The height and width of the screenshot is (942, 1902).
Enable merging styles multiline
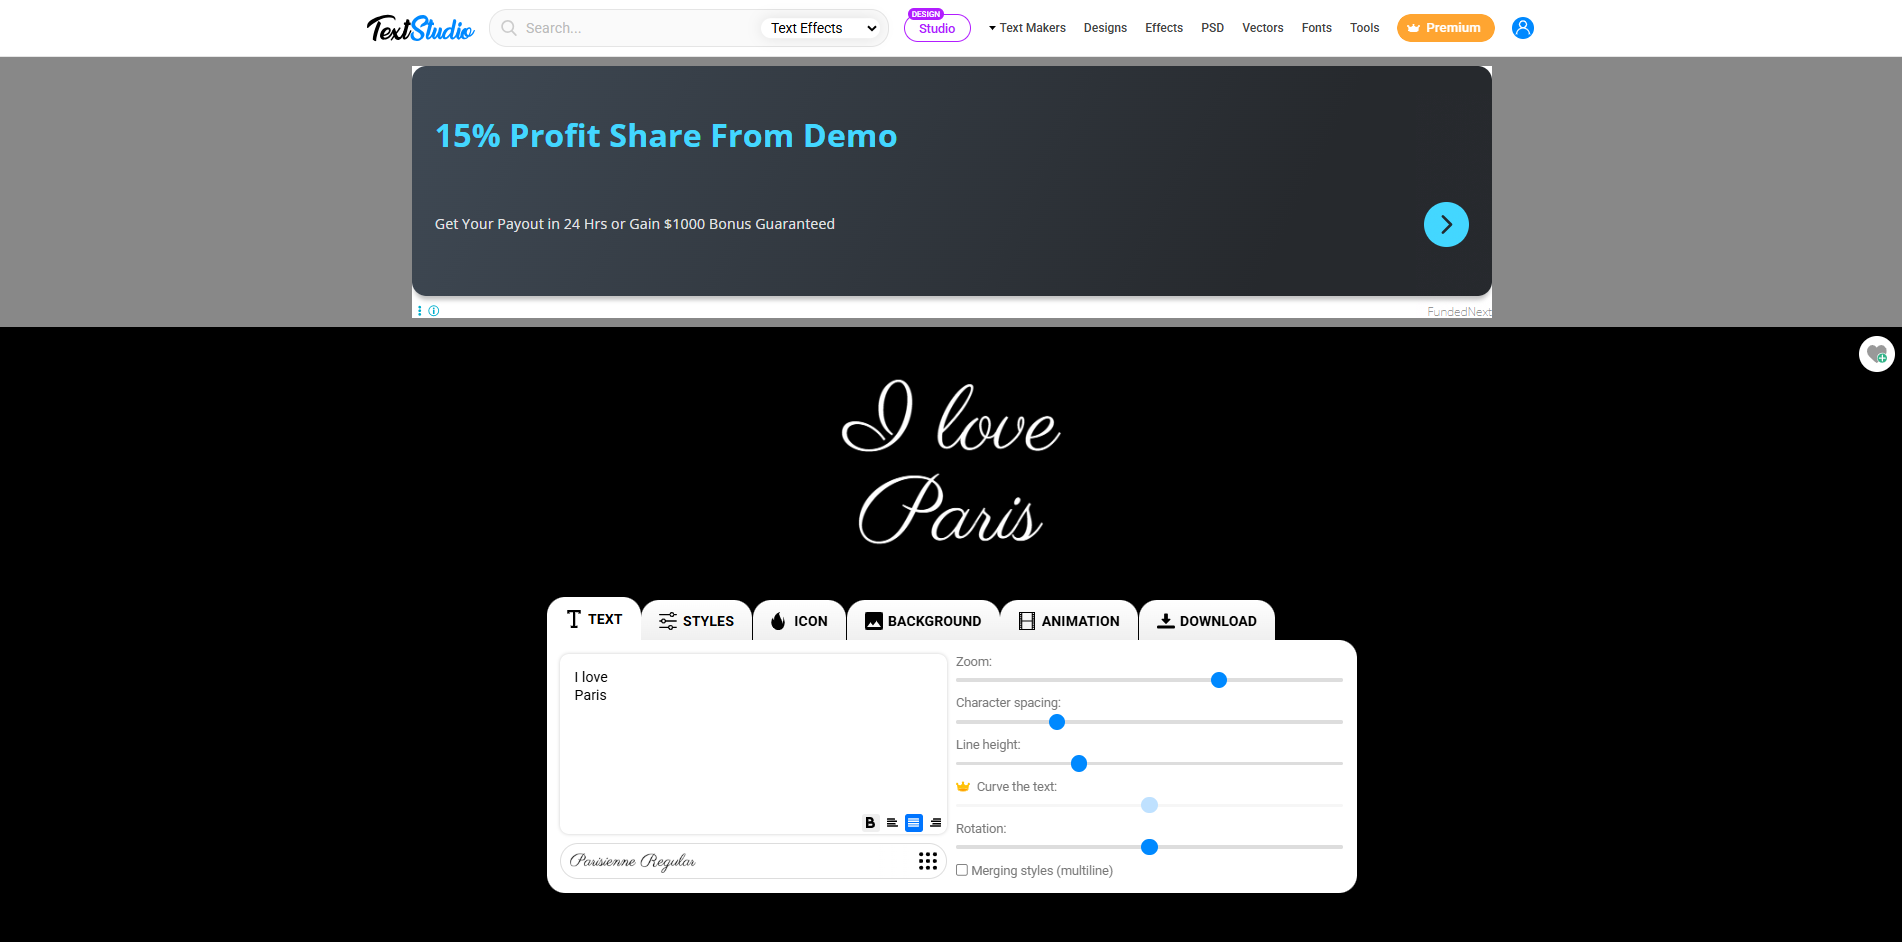[962, 870]
